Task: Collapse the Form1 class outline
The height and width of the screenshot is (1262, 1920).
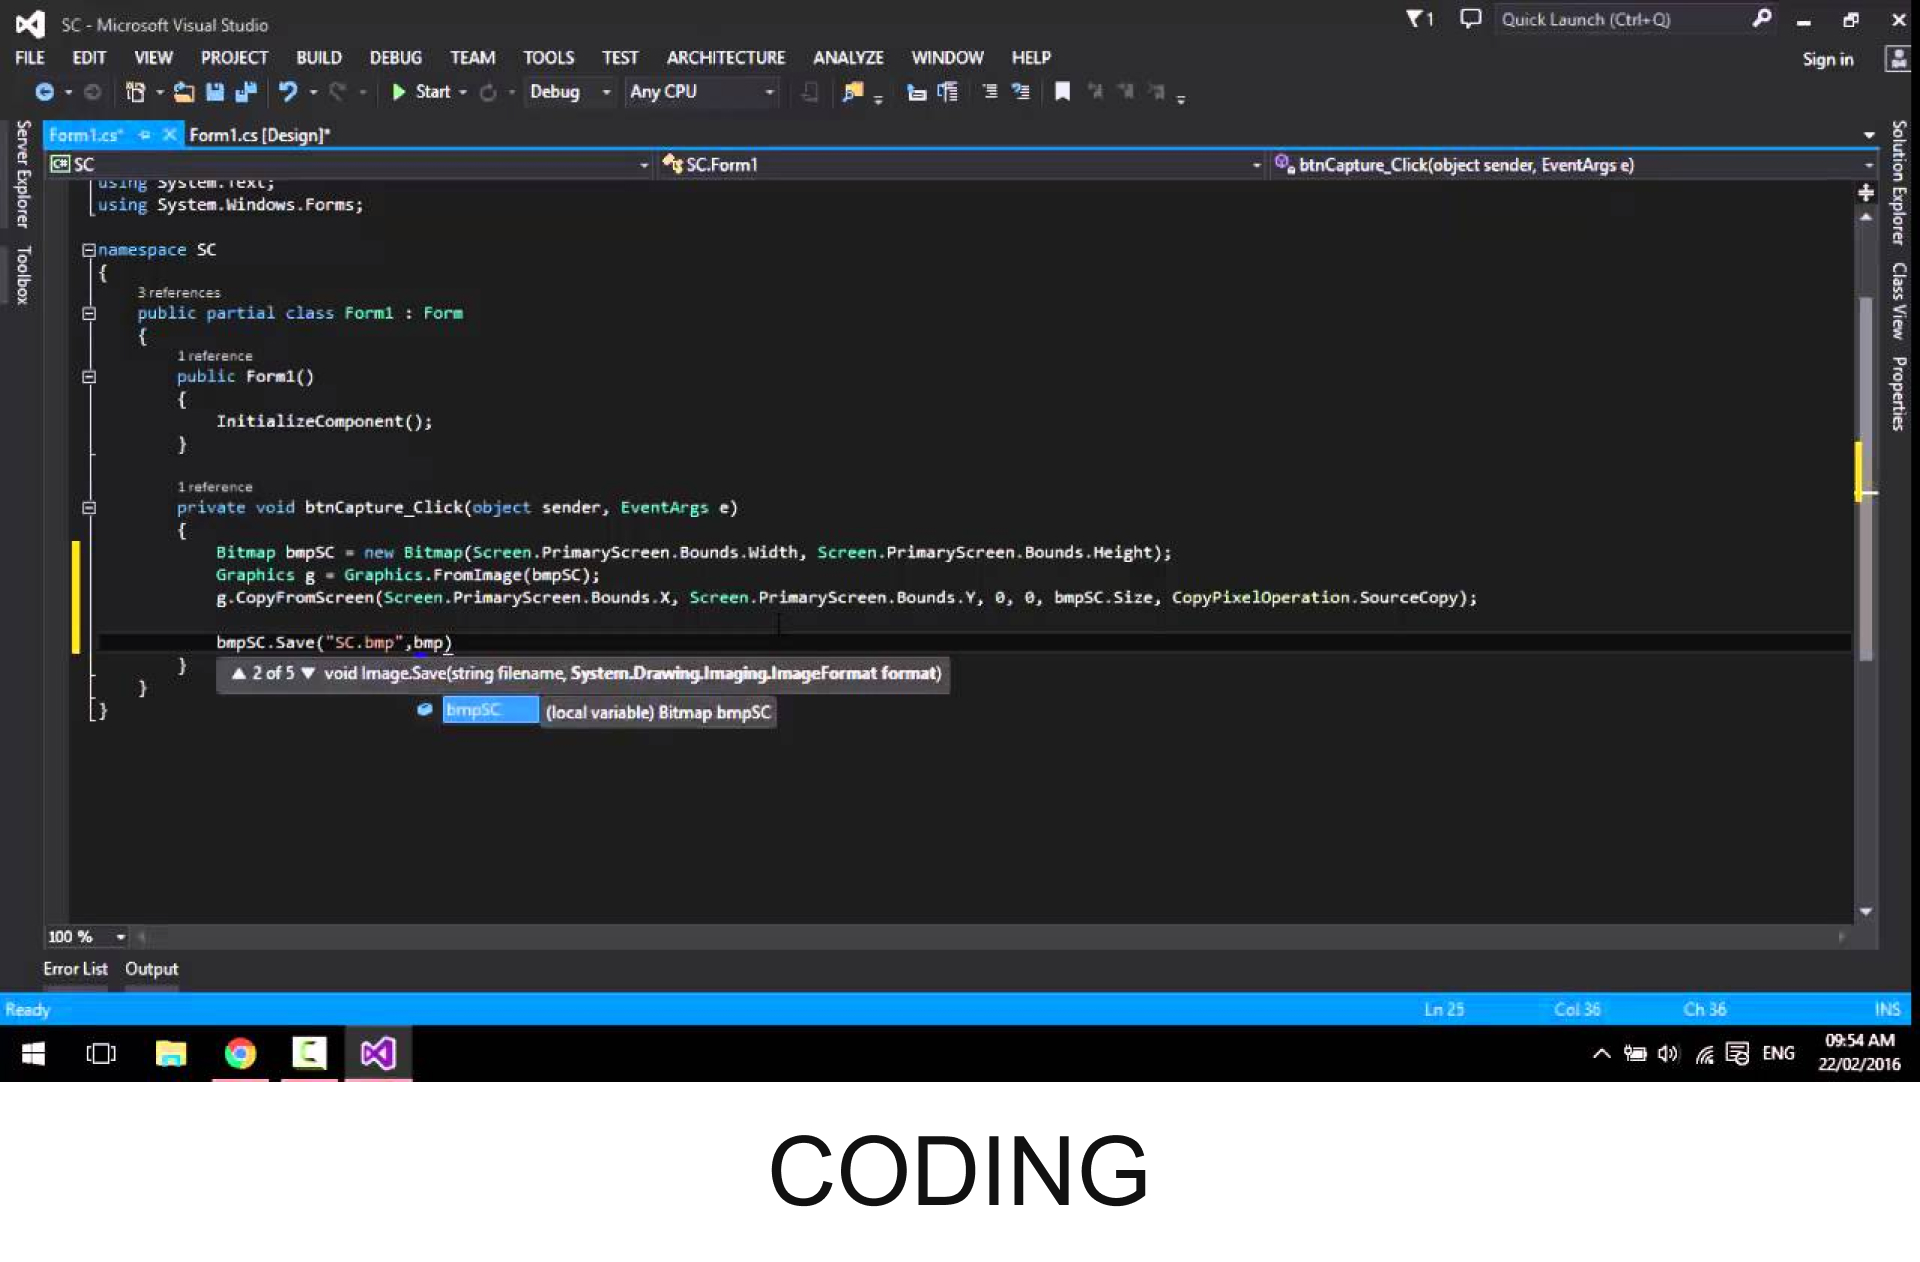Action: pos(88,314)
